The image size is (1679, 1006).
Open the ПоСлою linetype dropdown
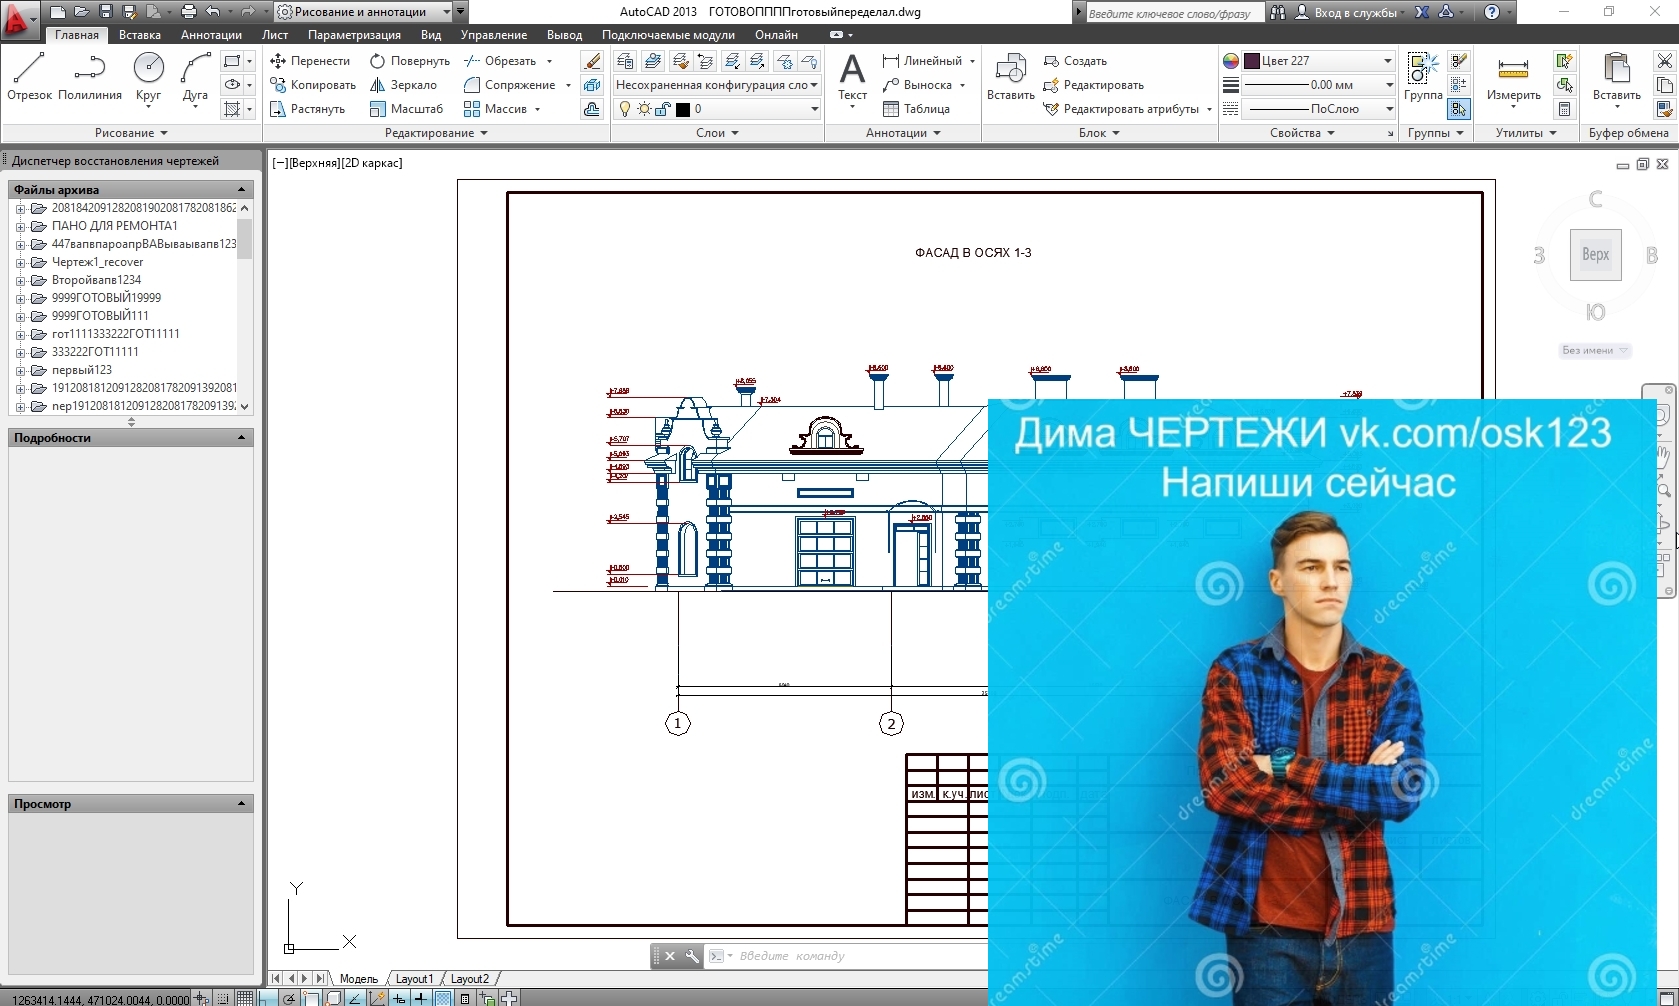[x=1319, y=109]
